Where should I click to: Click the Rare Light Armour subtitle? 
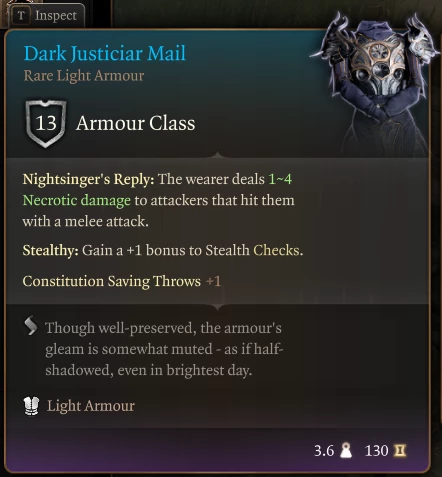[84, 76]
